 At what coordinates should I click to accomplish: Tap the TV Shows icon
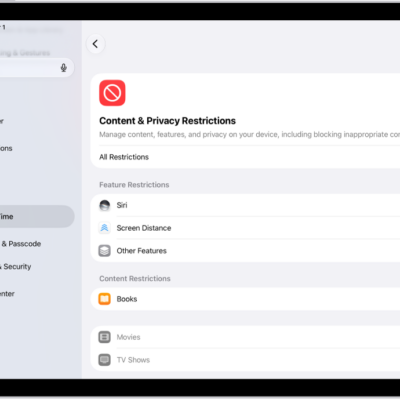click(105, 360)
